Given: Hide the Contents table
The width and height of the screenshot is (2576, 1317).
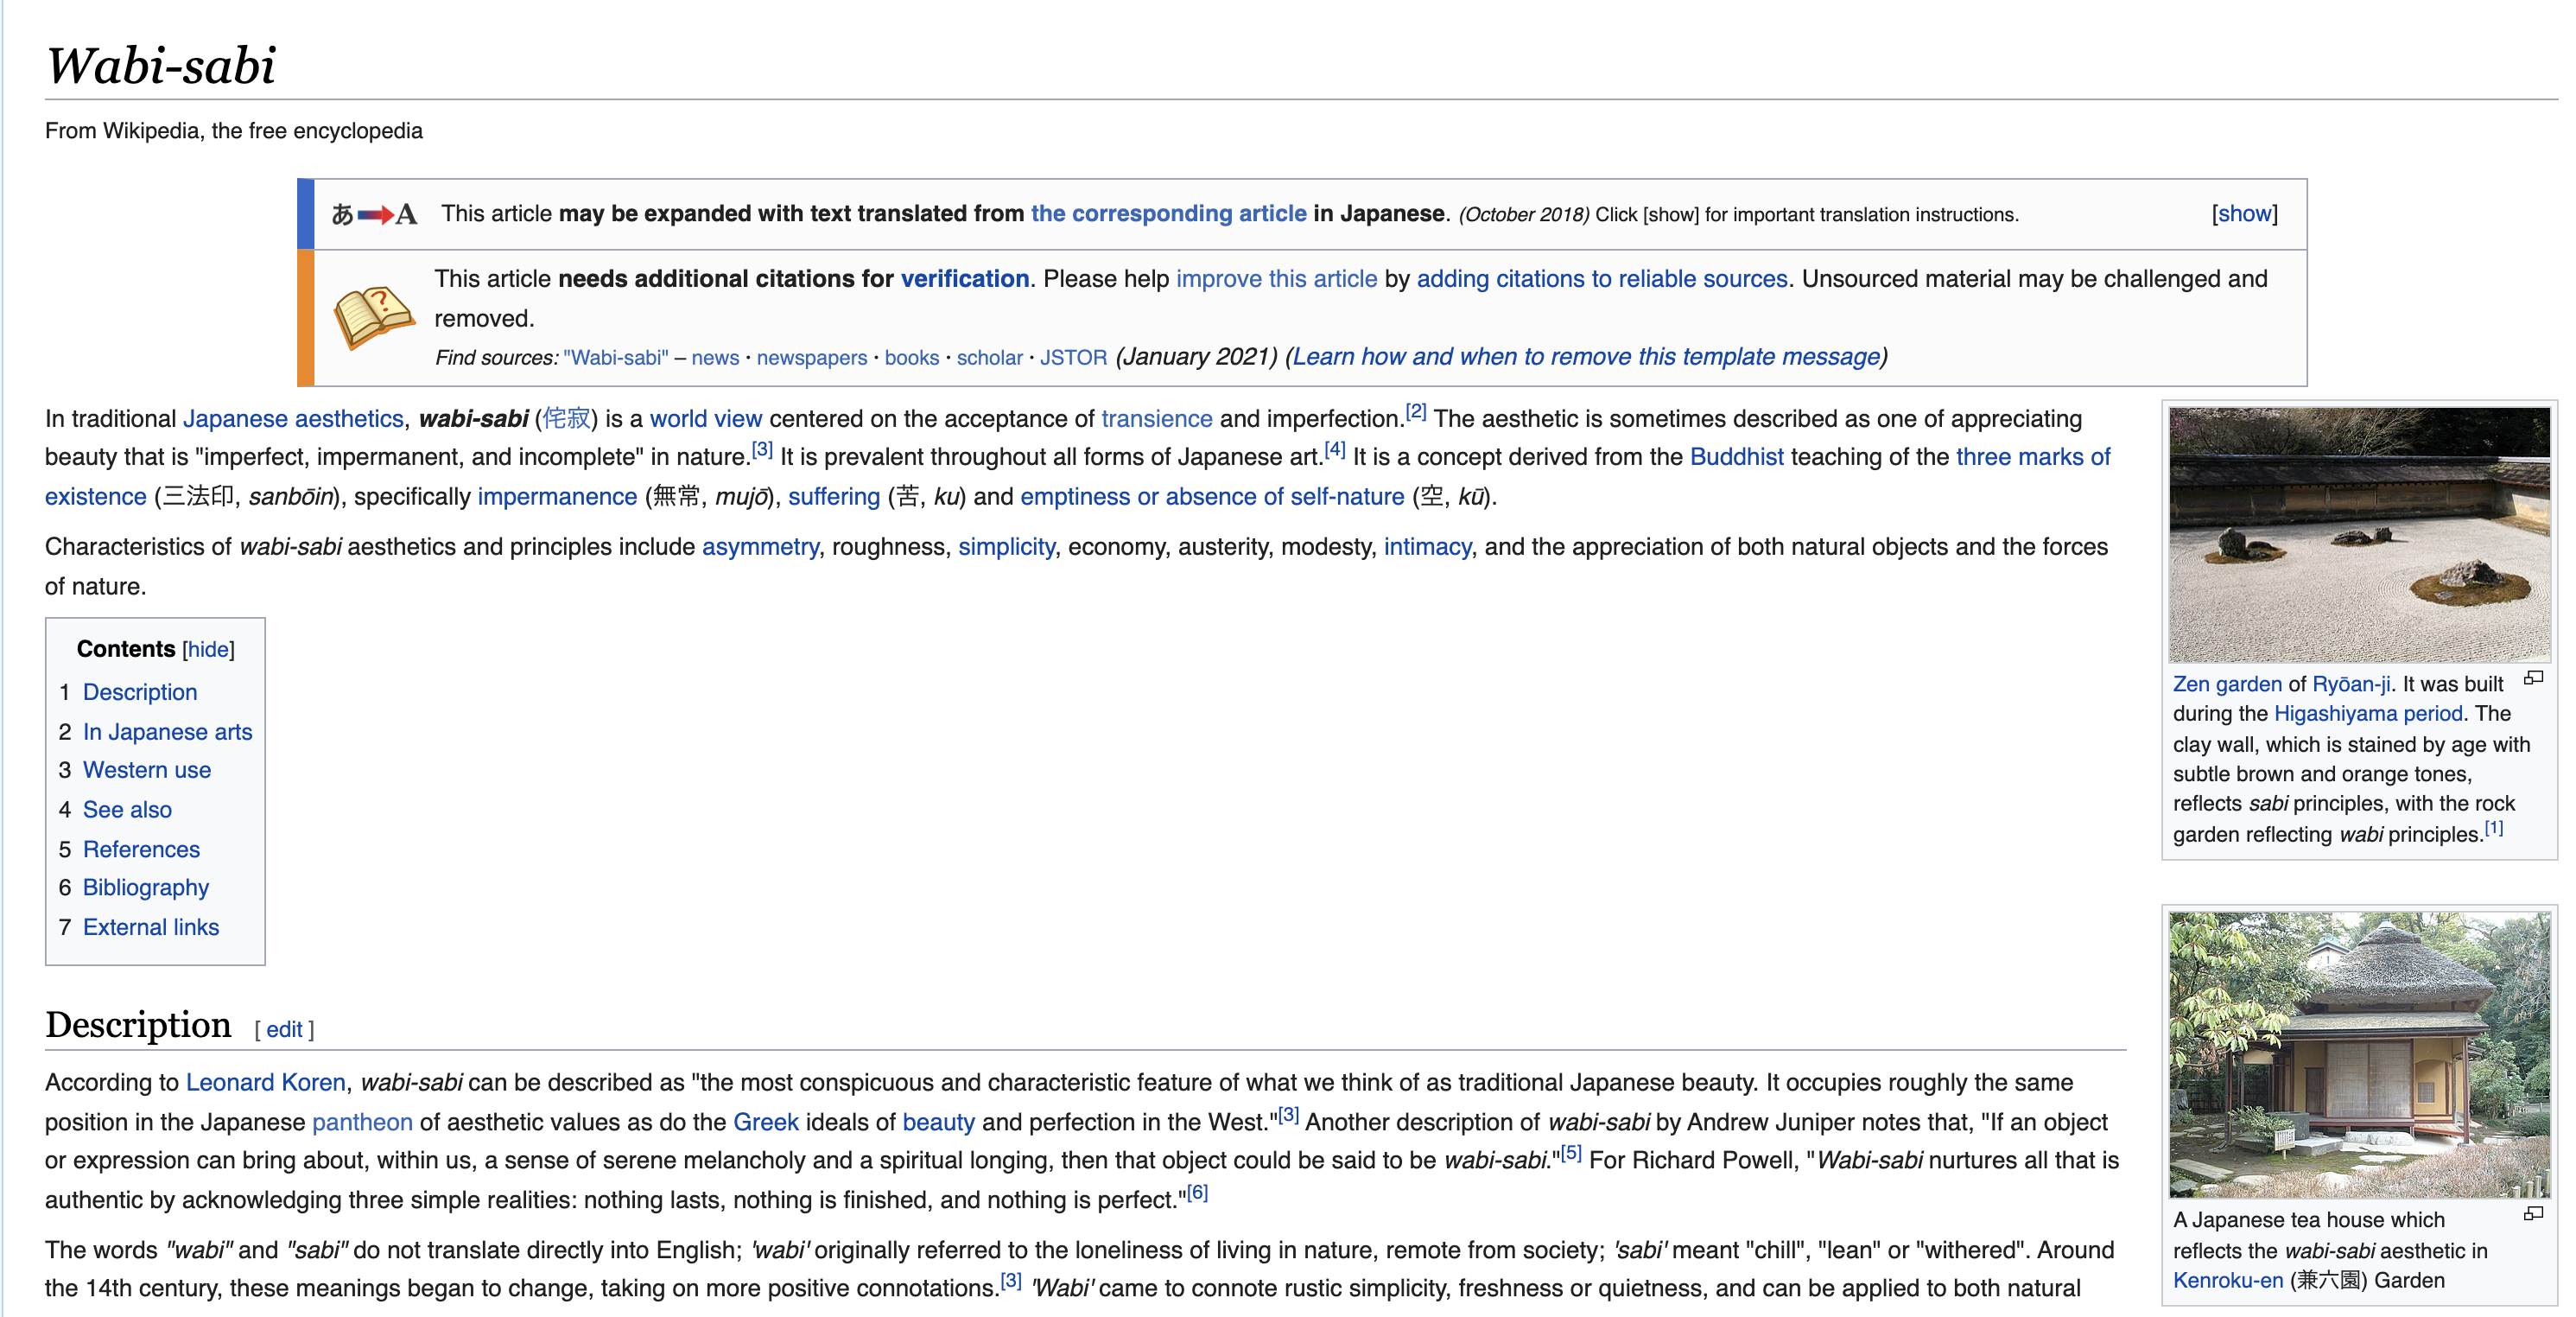Looking at the screenshot, I should coord(208,650).
